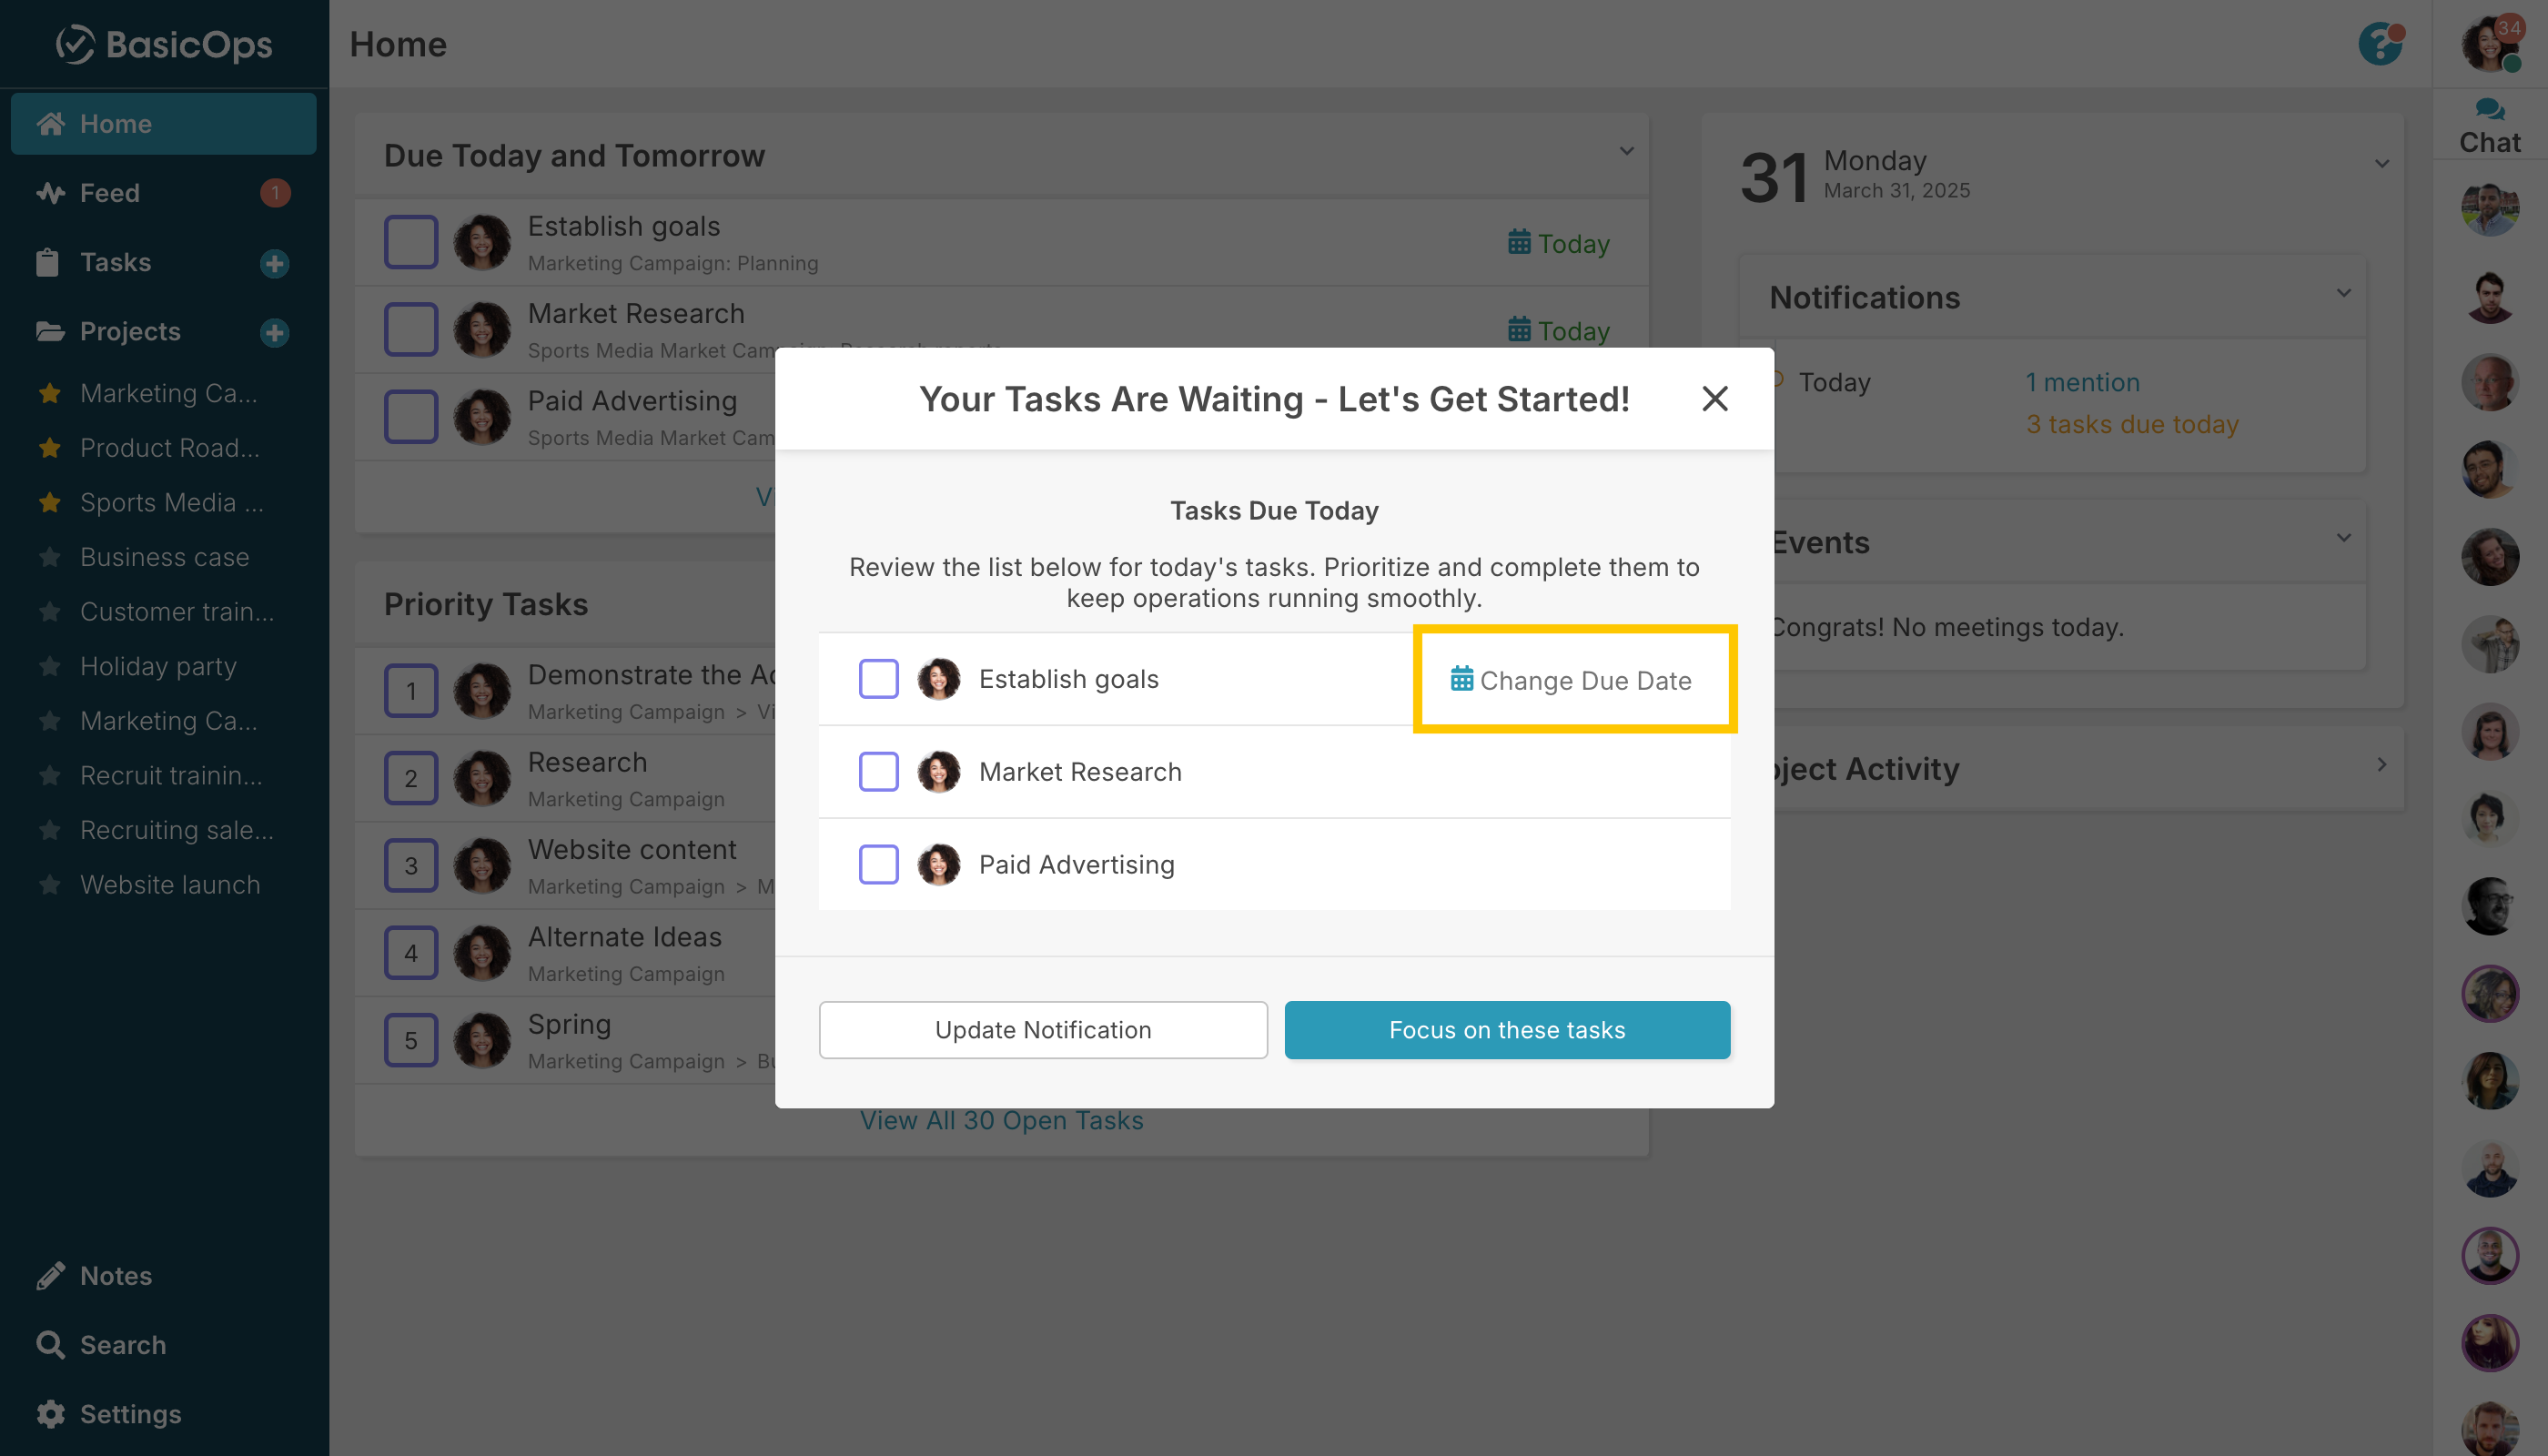Click the Change Due Date calendar icon
The height and width of the screenshot is (1456, 2548).
1461,680
